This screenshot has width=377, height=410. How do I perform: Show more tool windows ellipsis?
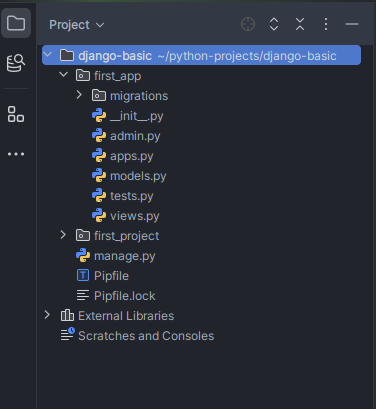16,154
